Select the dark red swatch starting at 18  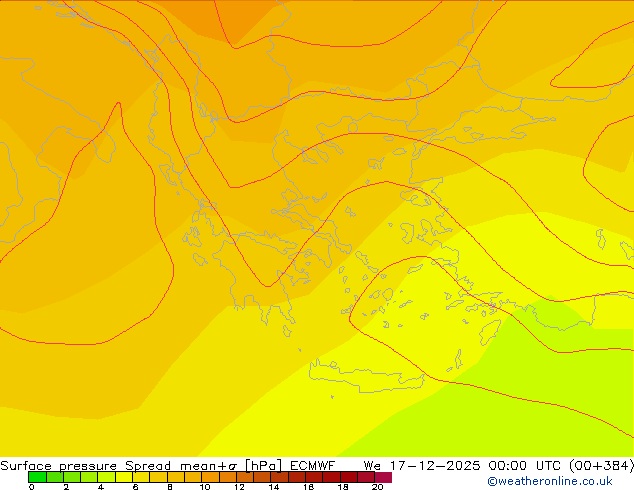click(x=349, y=477)
